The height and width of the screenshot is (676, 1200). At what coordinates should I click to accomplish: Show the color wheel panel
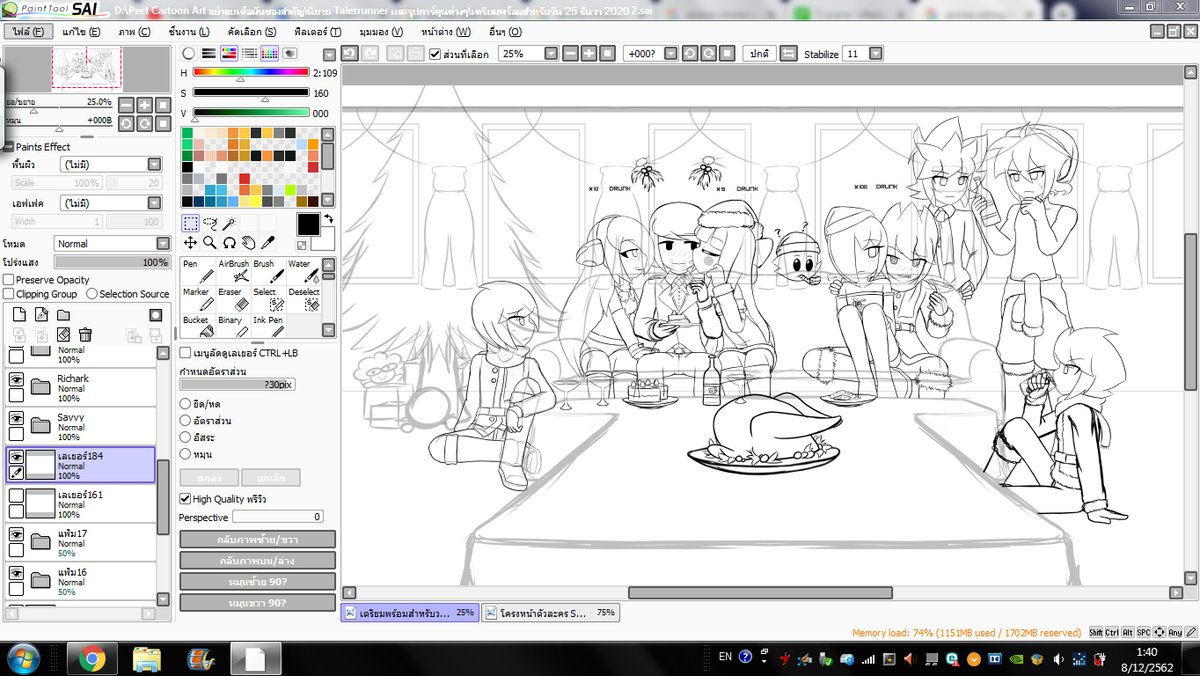188,53
